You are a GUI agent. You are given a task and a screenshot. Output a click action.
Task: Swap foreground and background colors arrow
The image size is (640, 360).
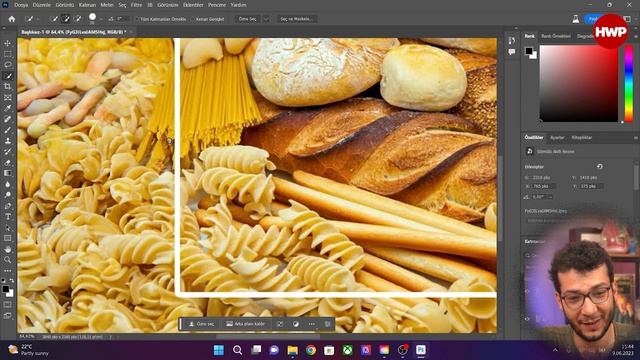(12, 280)
